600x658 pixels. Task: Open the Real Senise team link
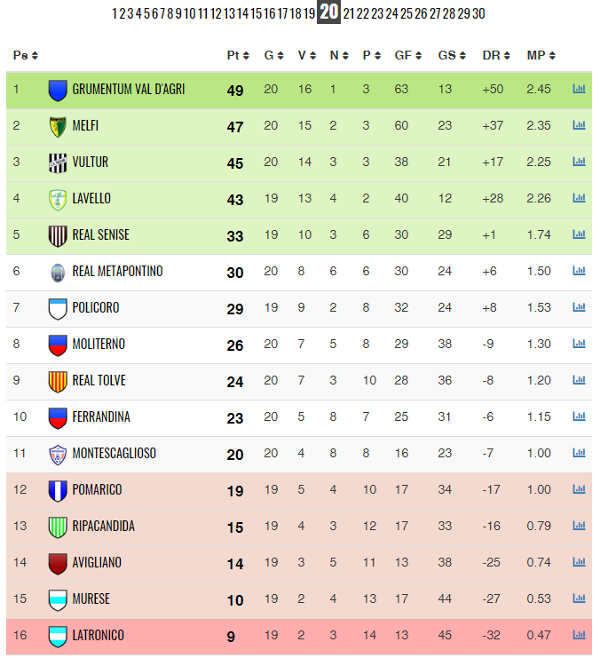click(101, 235)
